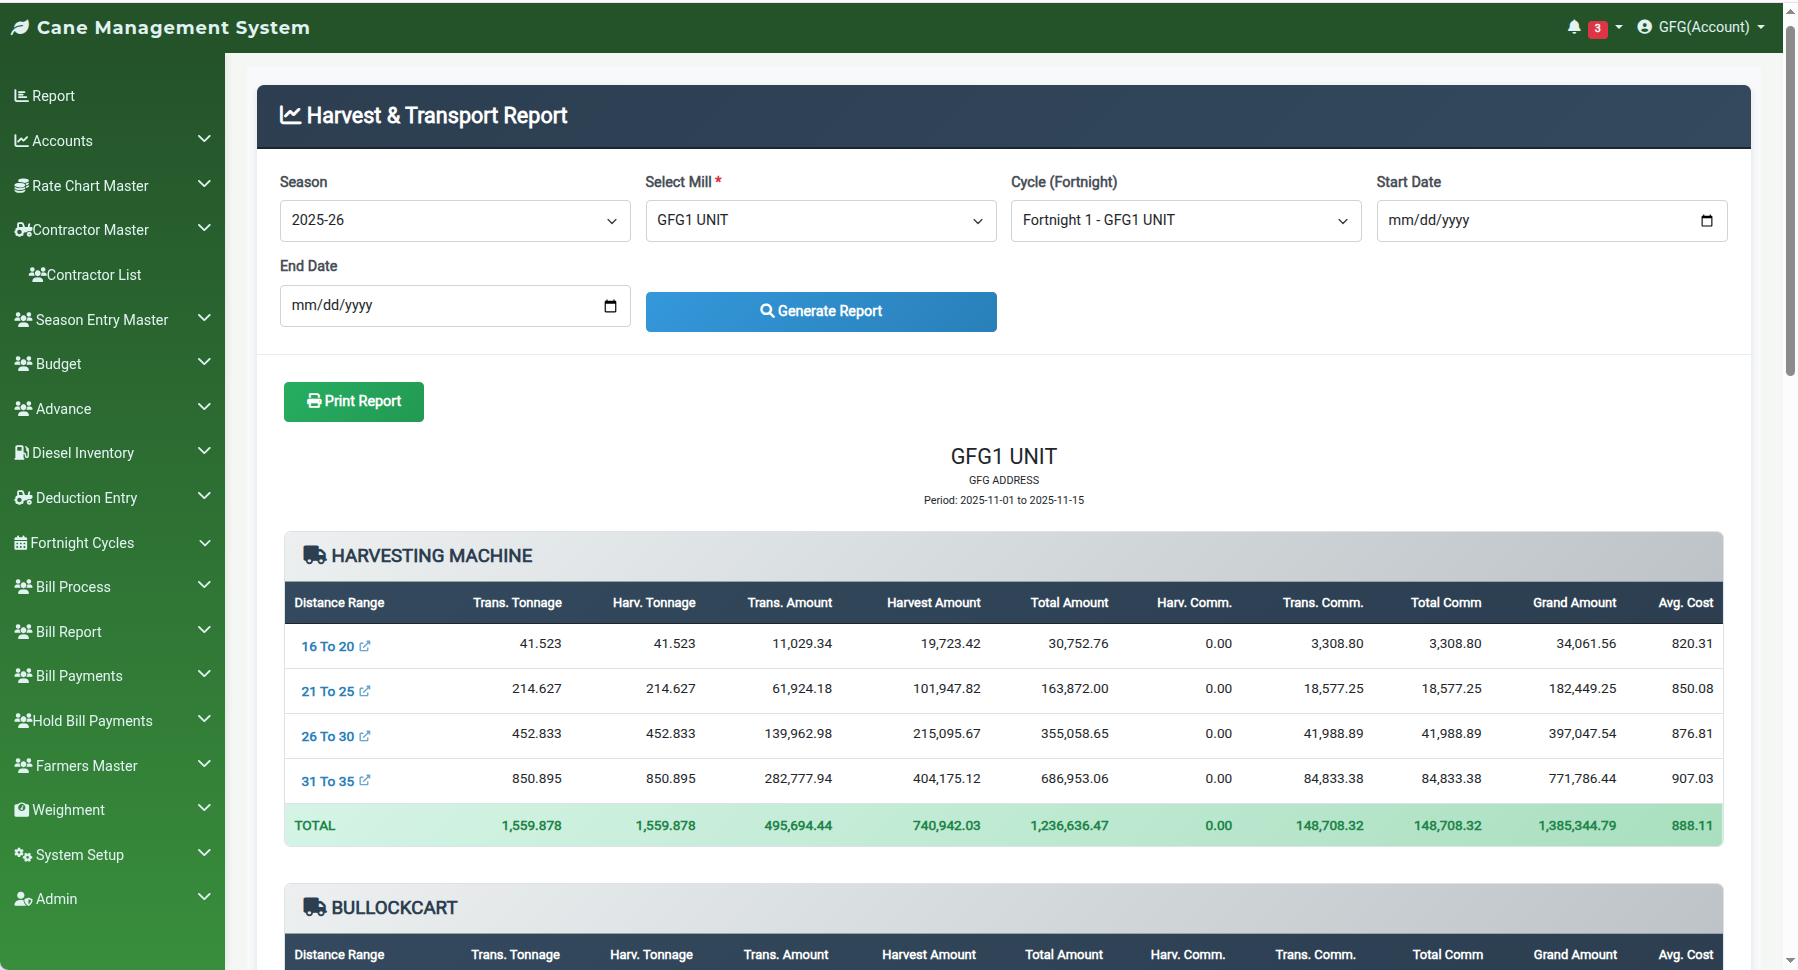This screenshot has width=1798, height=970.
Task: Click the page vertical scrollbar
Action: [1790, 200]
